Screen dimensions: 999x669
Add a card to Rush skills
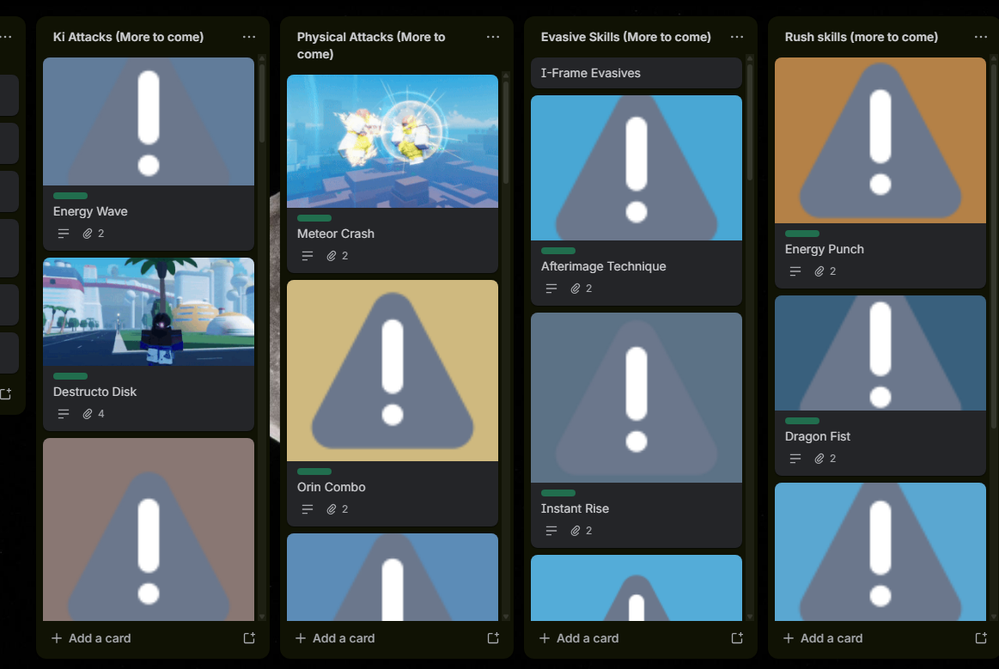point(823,638)
